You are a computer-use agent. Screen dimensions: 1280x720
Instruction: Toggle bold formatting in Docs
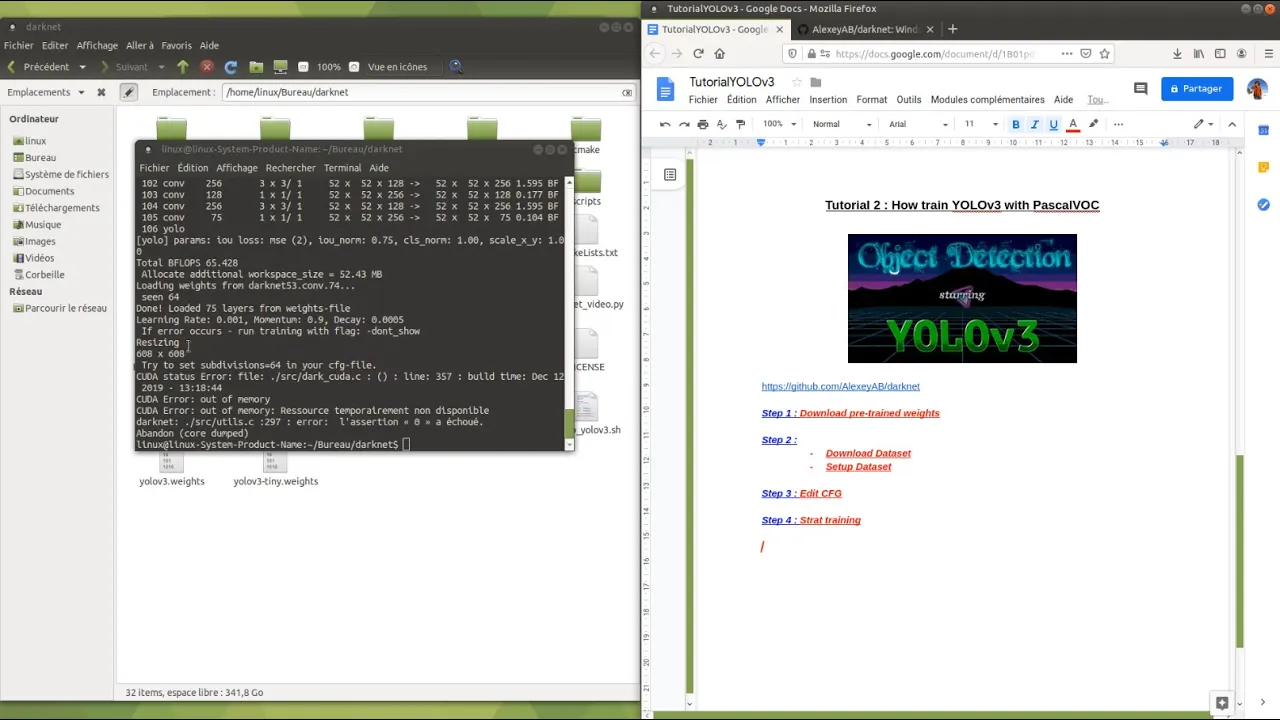[x=1016, y=124]
